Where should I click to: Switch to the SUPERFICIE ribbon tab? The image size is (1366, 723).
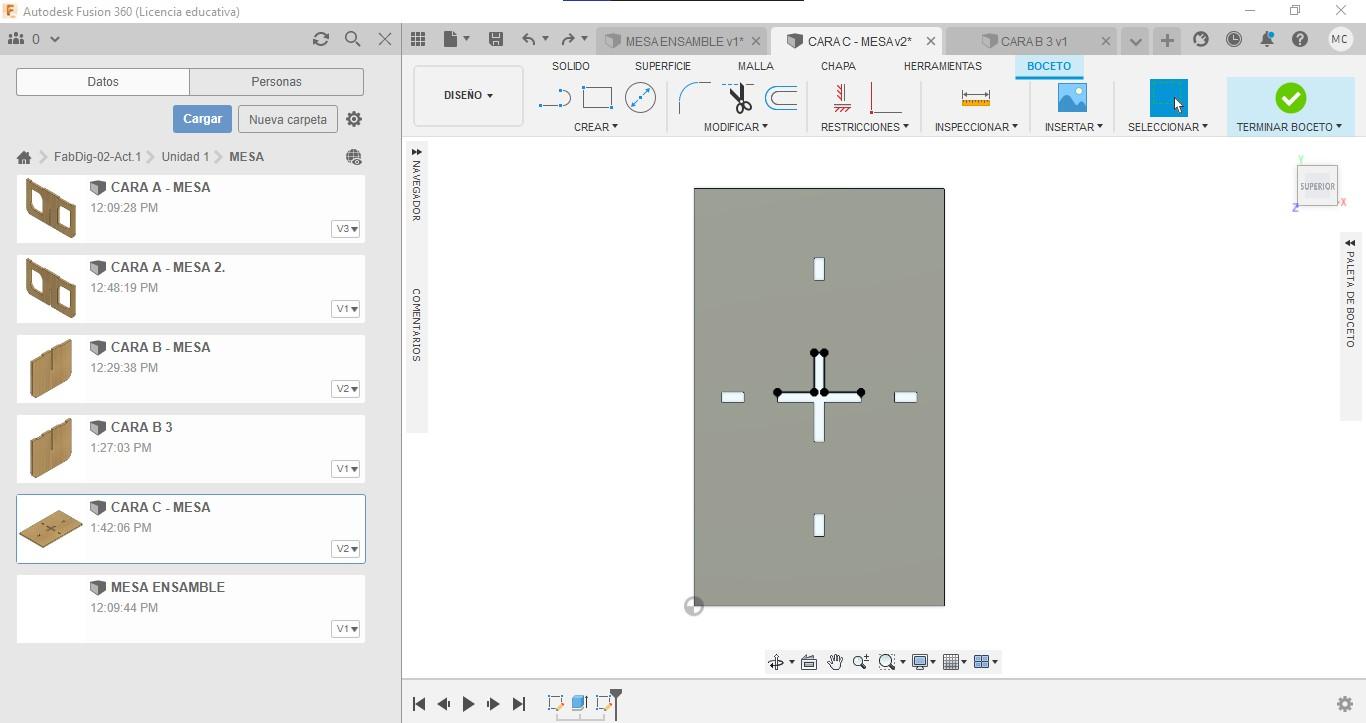point(662,66)
